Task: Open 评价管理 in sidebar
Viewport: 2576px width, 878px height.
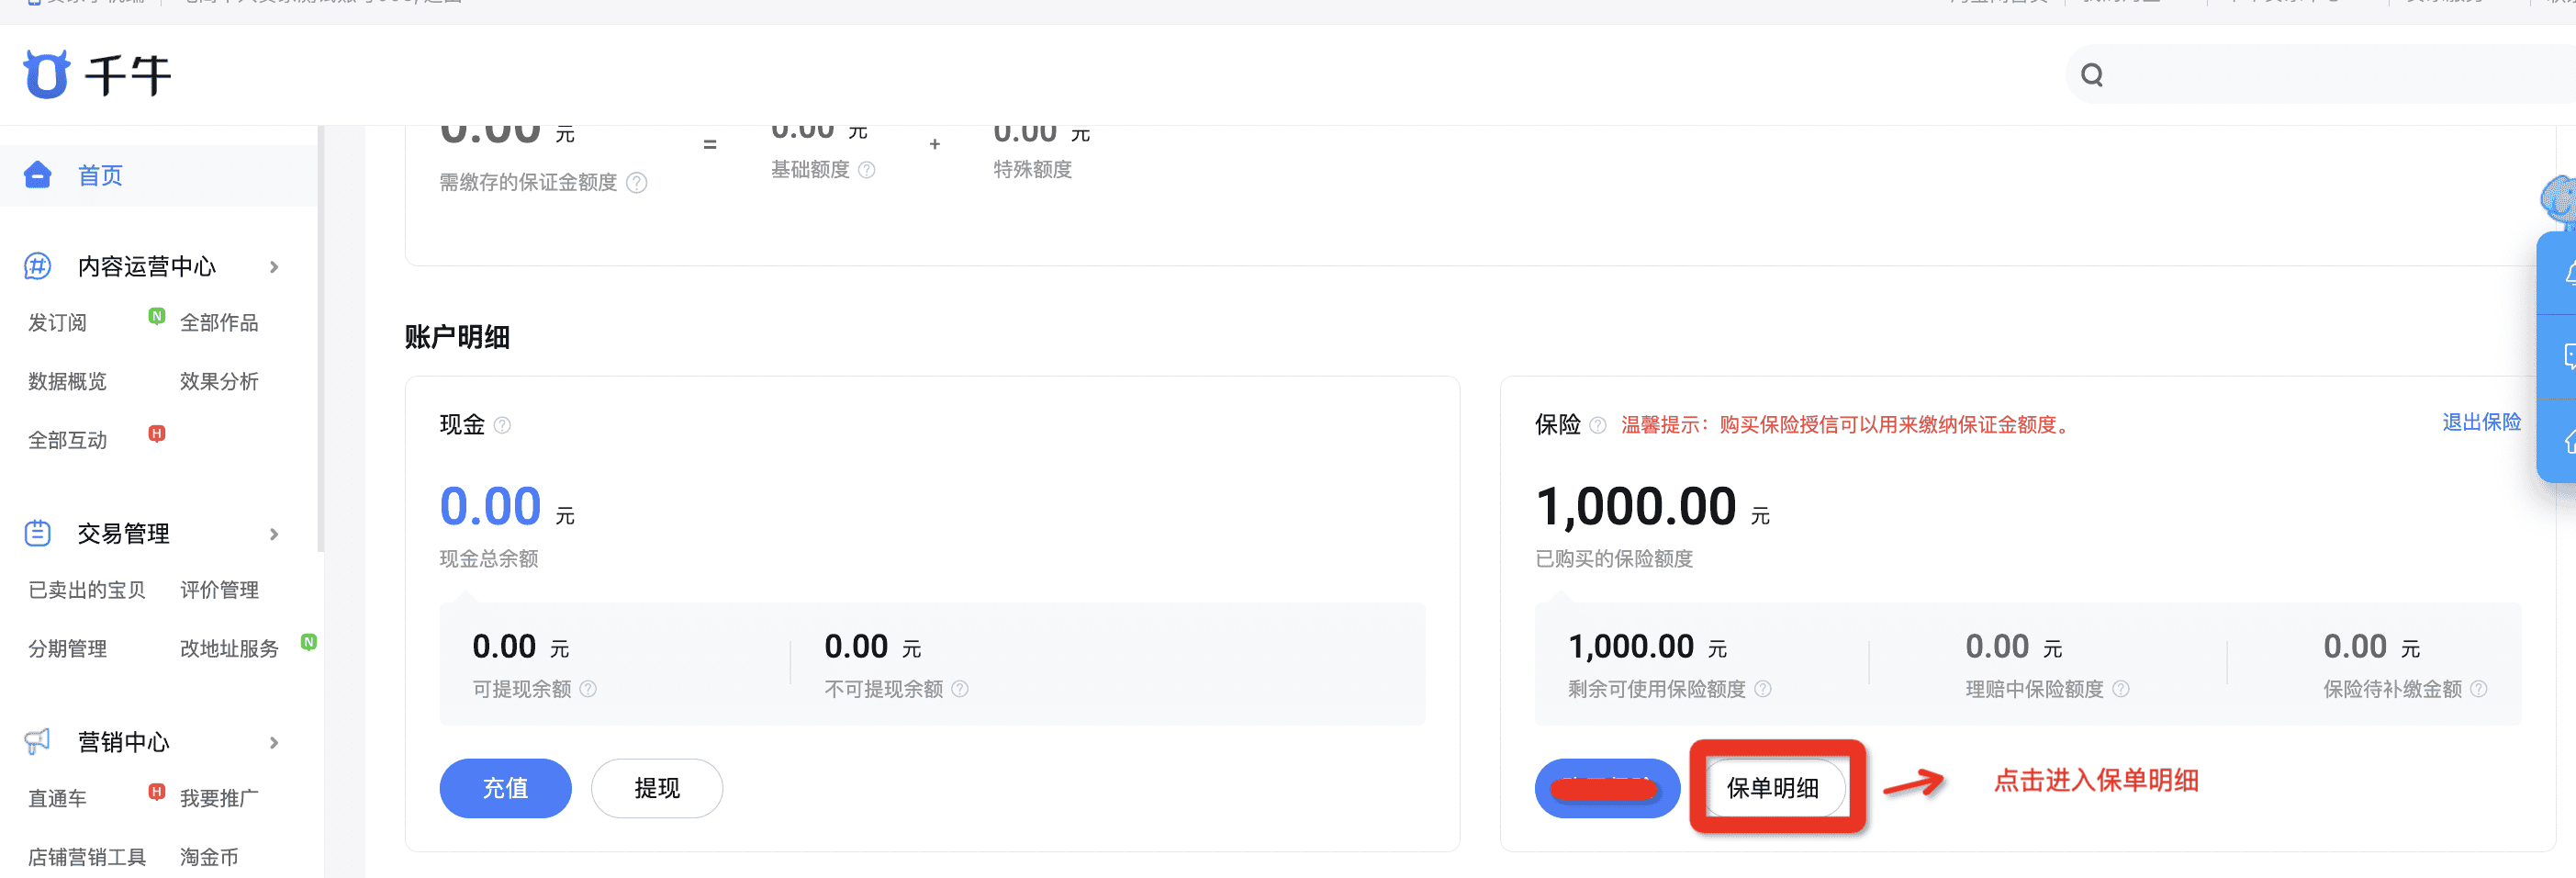Action: [219, 590]
